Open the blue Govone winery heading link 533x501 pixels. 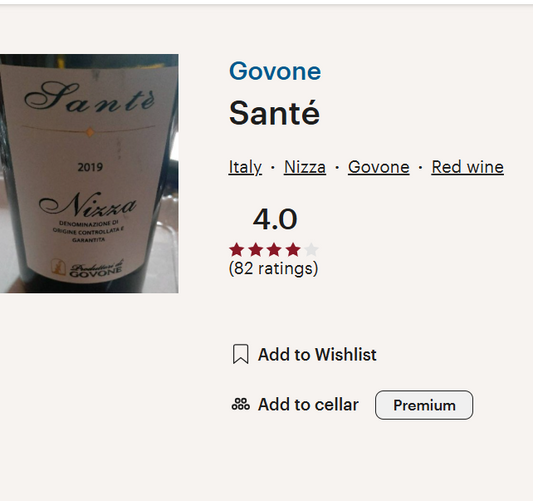[275, 71]
